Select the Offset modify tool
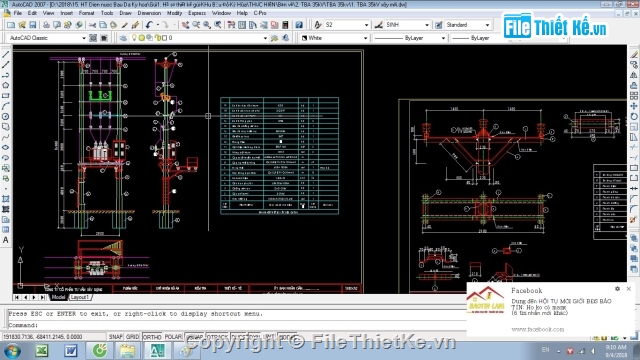Screen dimensions: 640x360 click(634, 85)
